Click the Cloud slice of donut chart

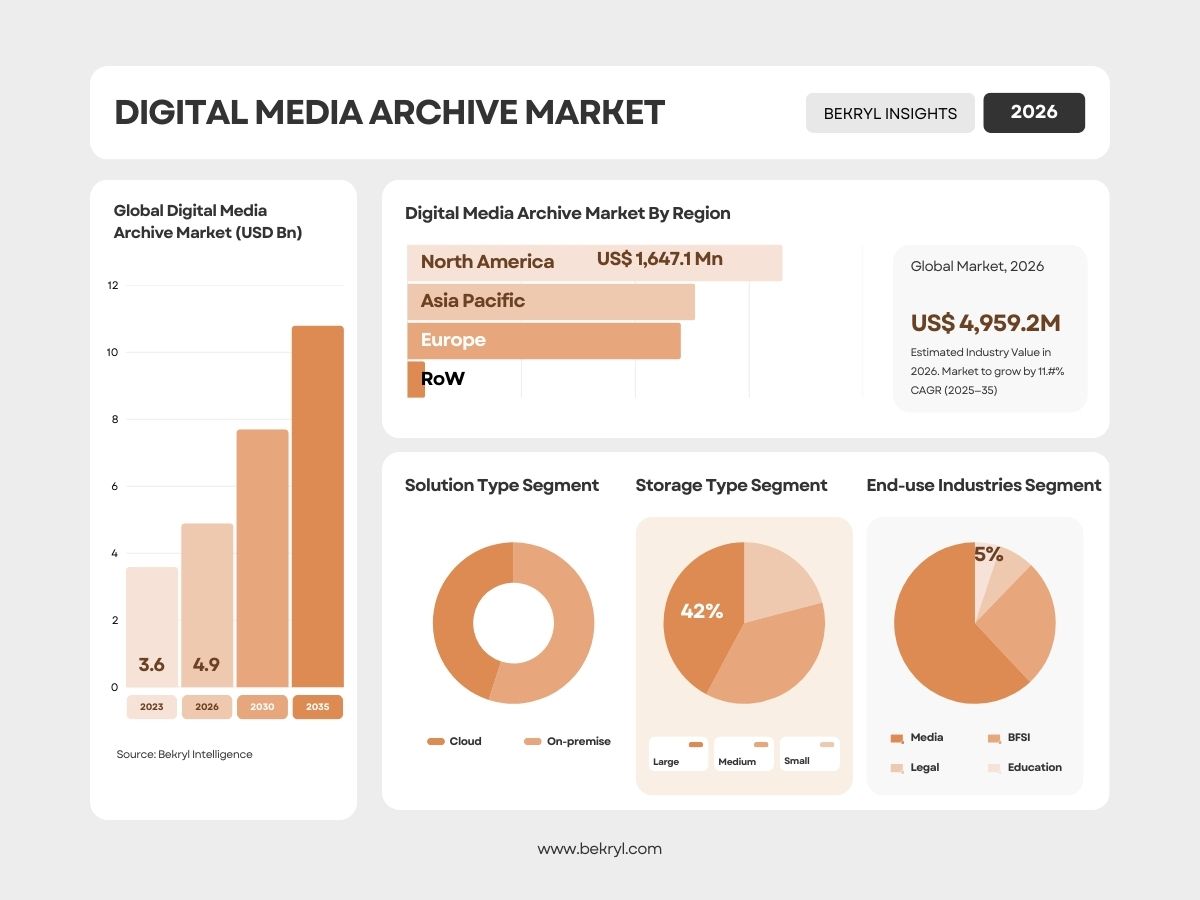coord(455,615)
